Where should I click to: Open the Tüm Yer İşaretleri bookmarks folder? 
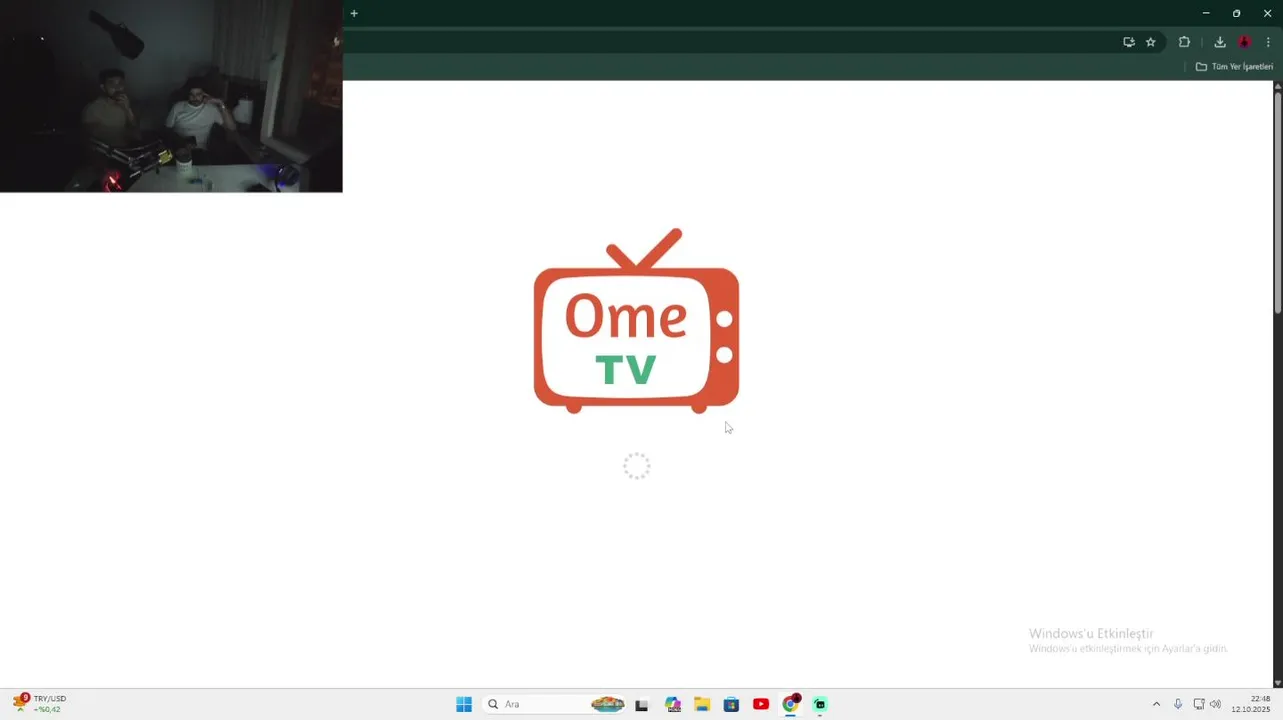pos(1235,67)
